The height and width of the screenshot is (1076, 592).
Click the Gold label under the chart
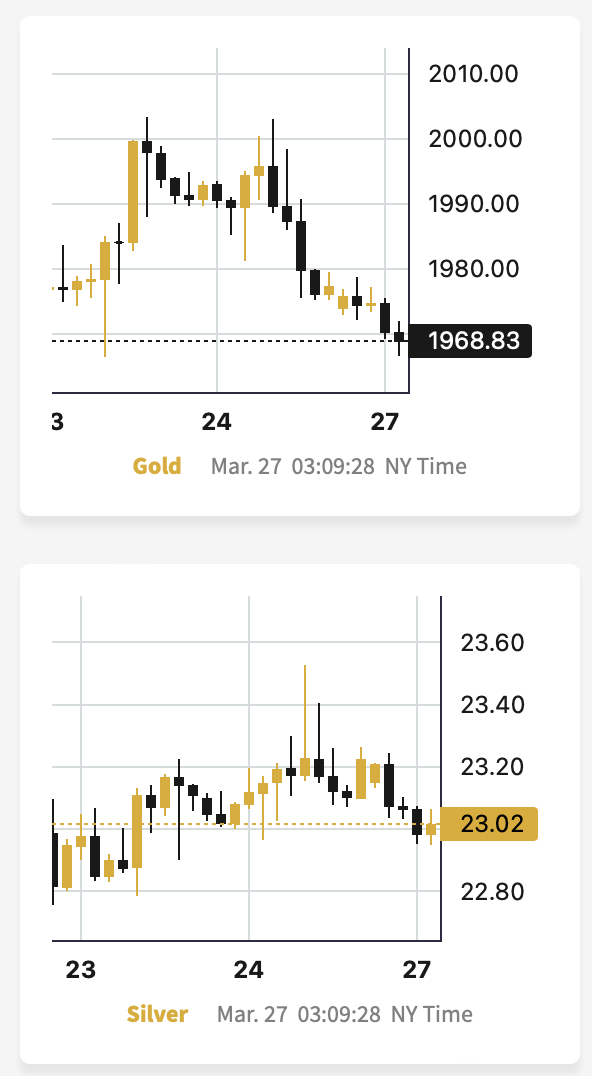tap(156, 466)
